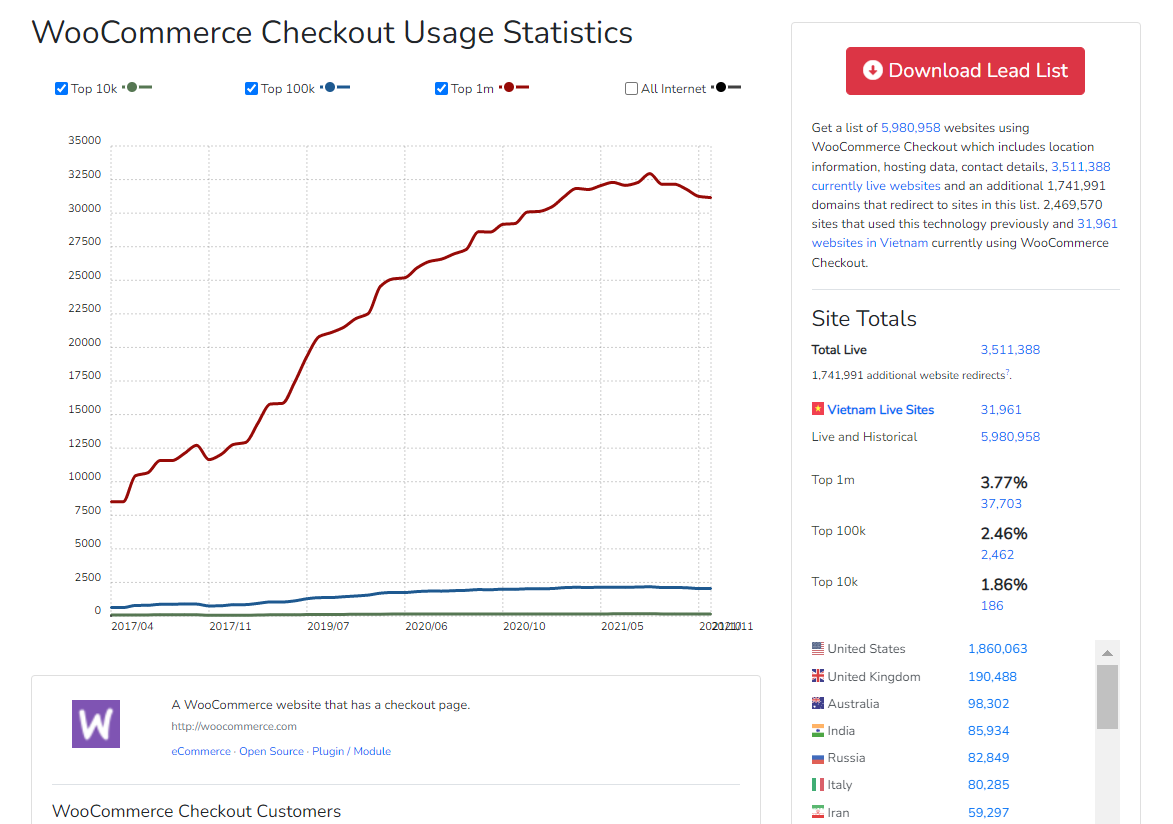Open the United States count 1,860,063

point(997,649)
